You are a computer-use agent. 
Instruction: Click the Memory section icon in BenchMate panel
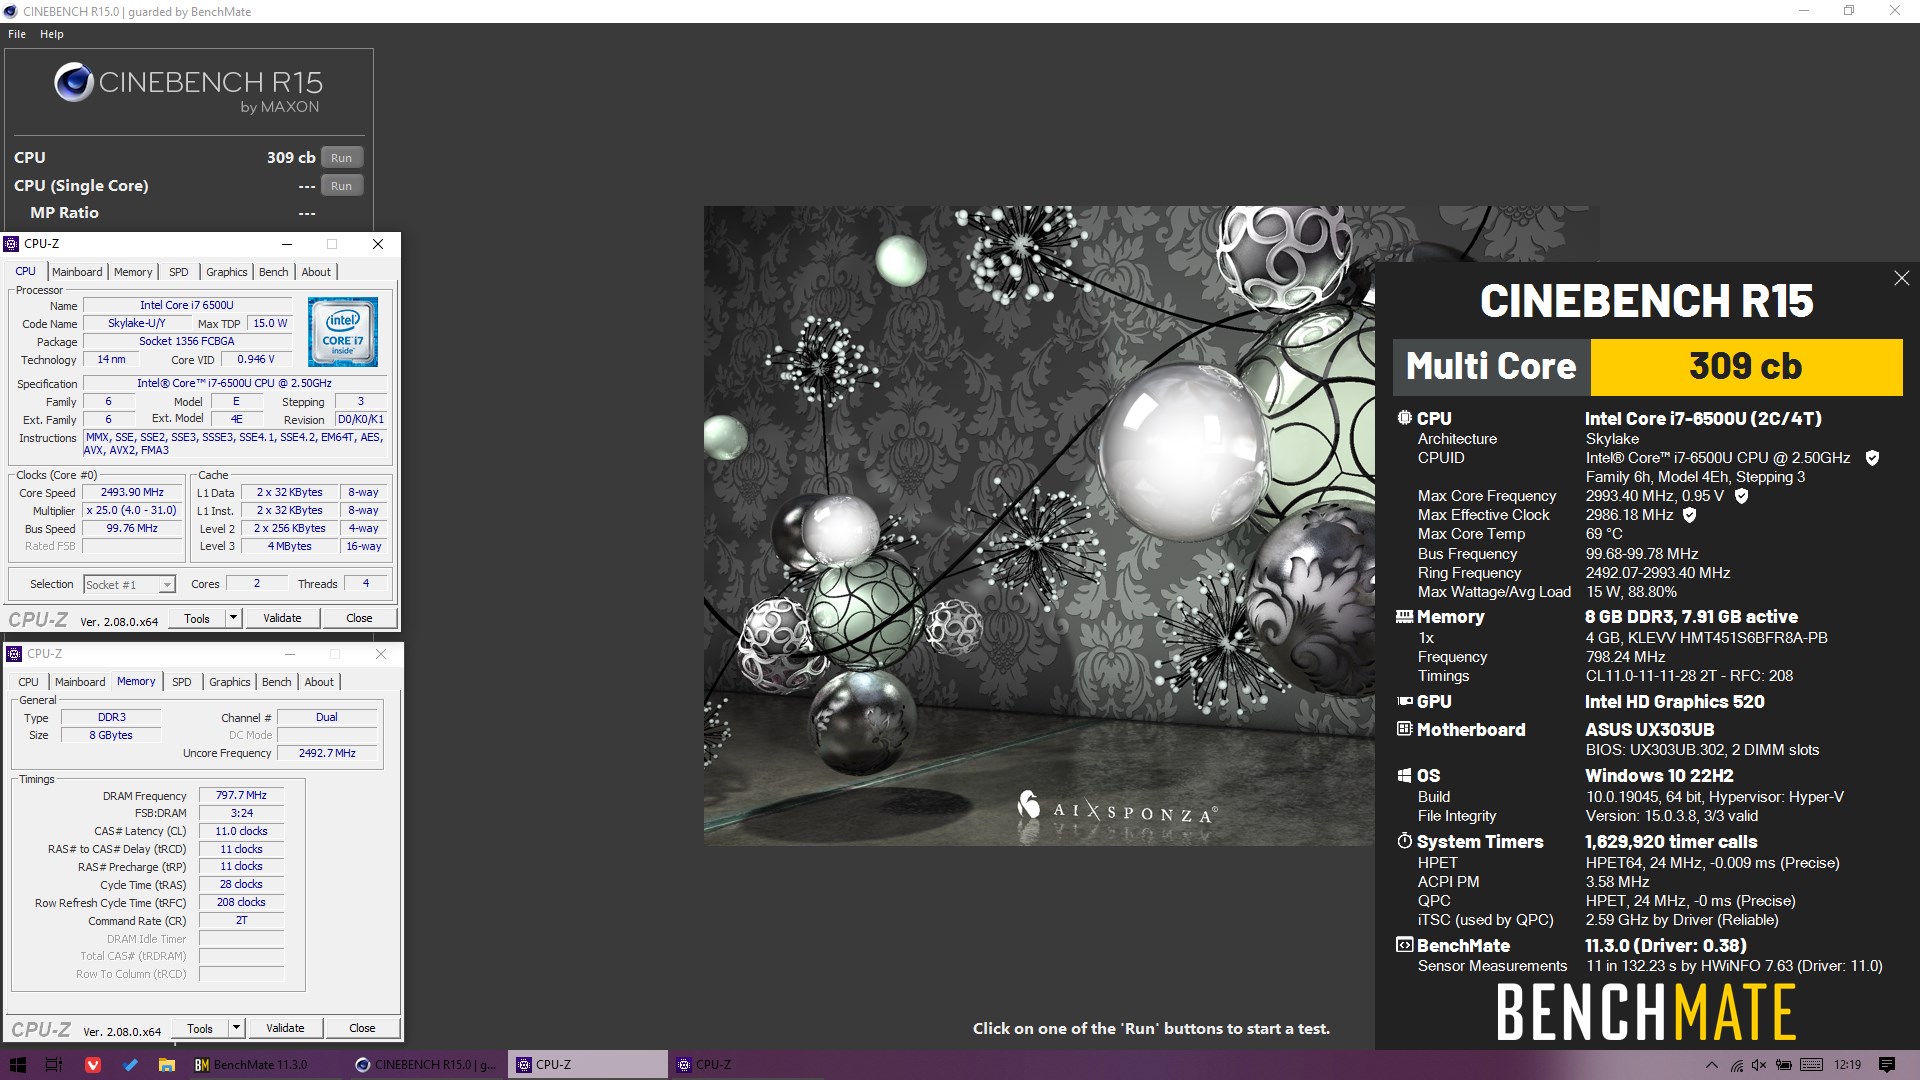coord(1405,617)
